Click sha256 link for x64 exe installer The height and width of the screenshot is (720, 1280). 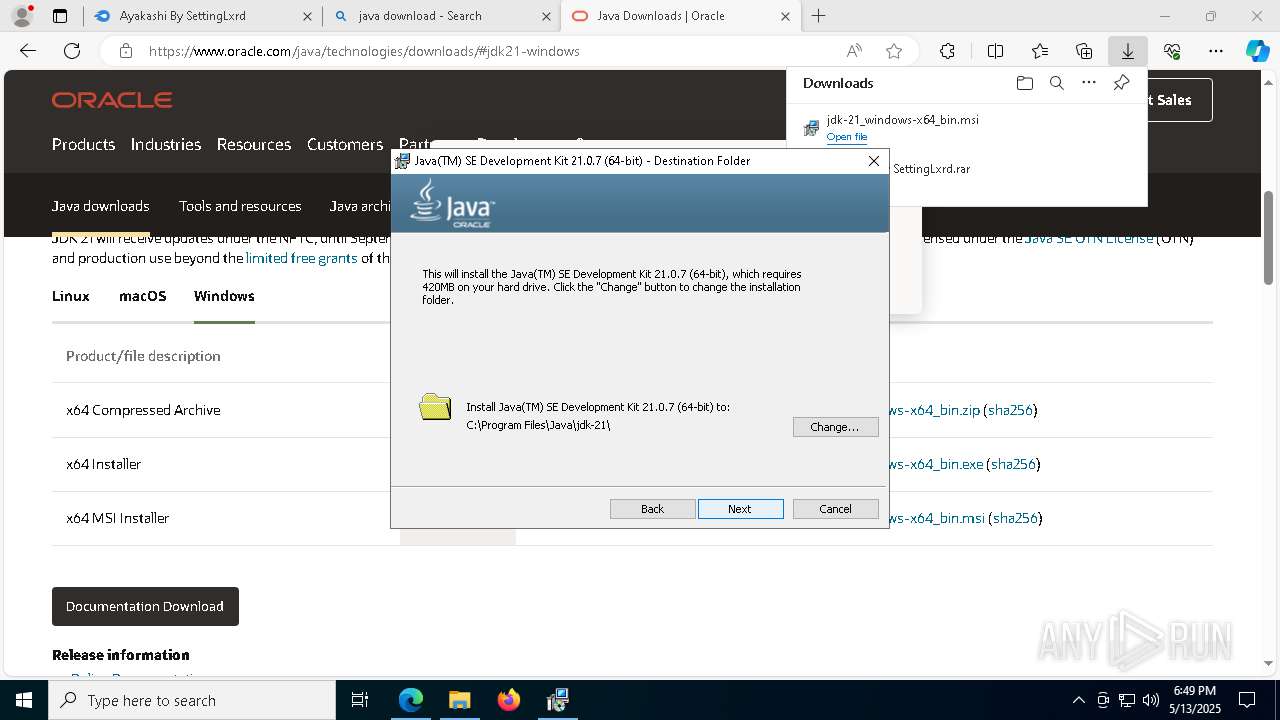tap(1014, 464)
